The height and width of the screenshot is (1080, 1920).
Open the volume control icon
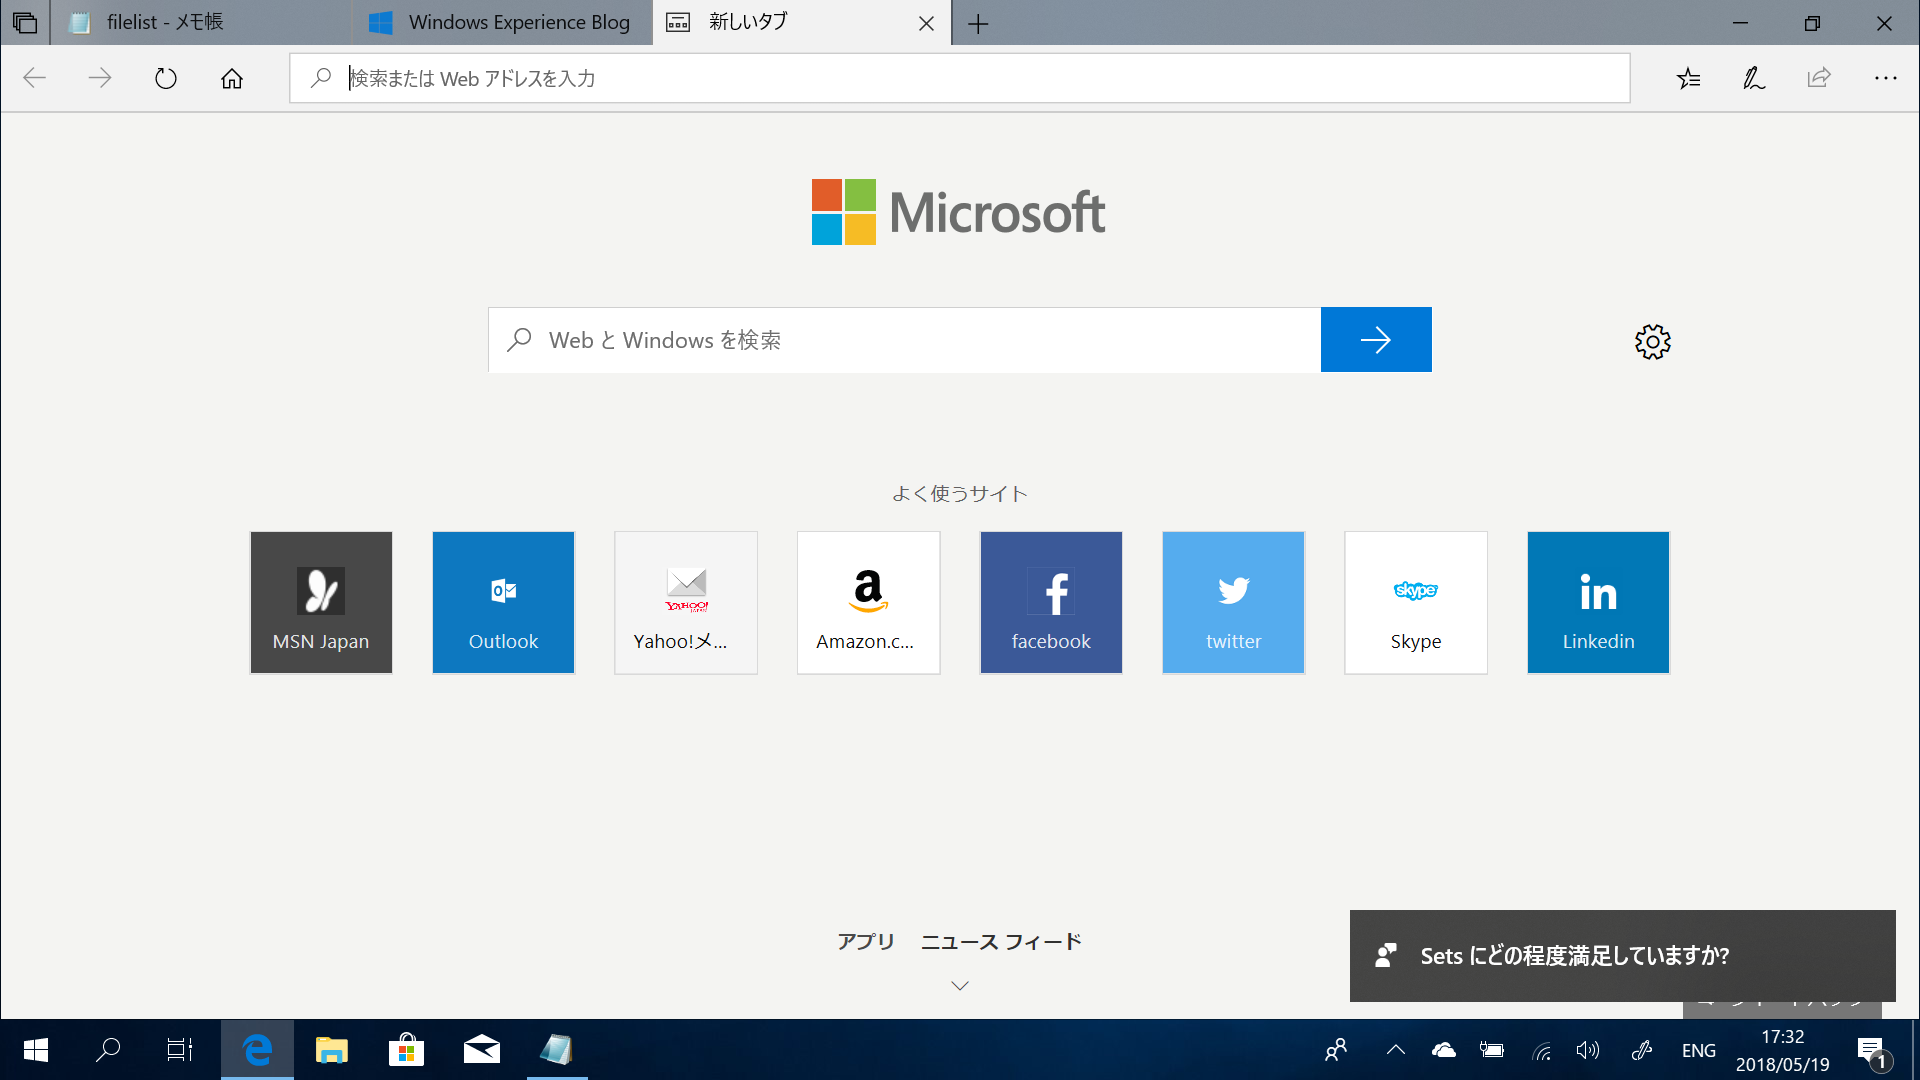[x=1588, y=1050]
